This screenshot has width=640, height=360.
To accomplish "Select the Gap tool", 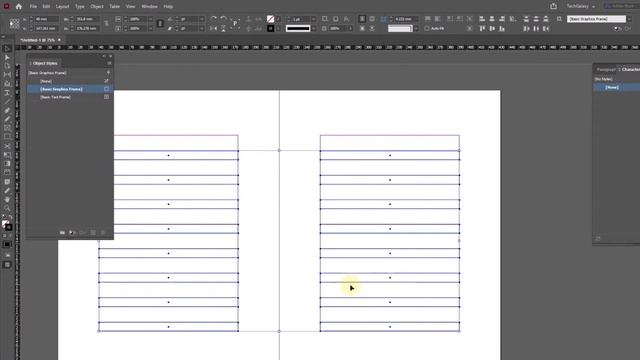I will [7, 75].
